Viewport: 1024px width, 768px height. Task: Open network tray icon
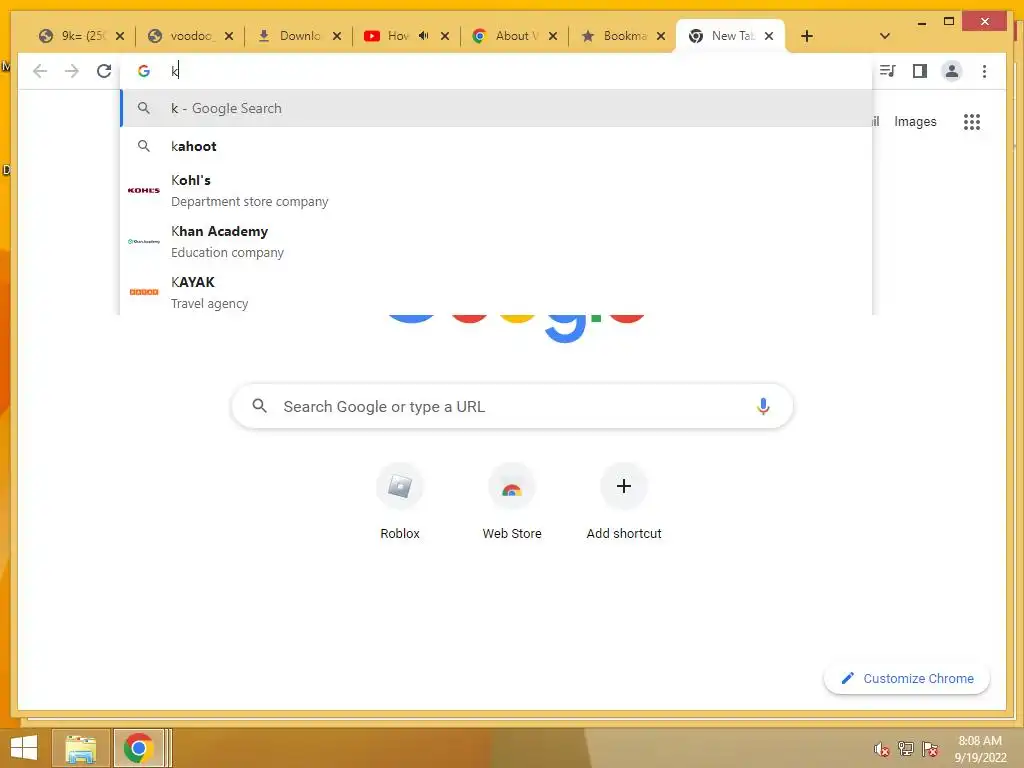pyautogui.click(x=906, y=749)
